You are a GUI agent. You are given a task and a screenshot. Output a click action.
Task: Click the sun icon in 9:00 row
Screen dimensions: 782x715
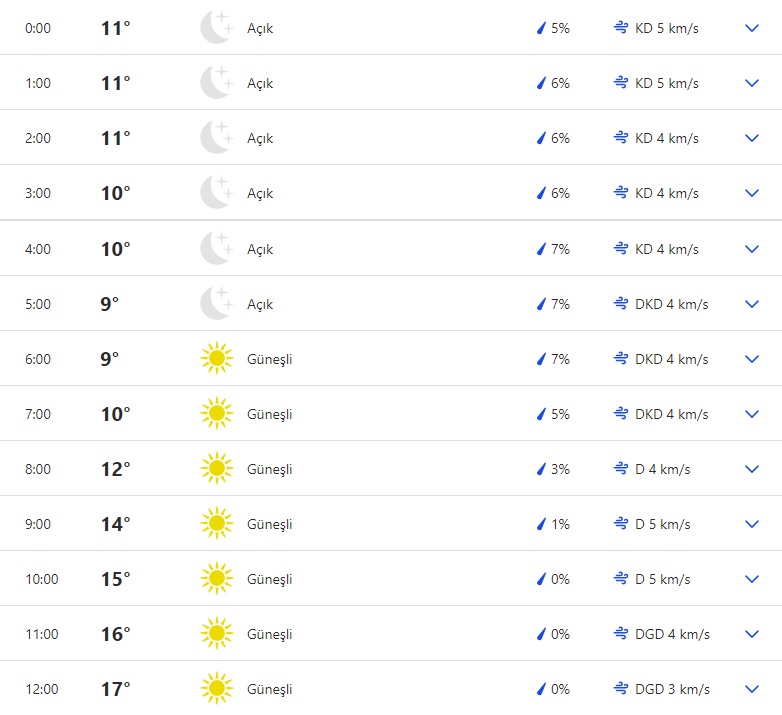tap(216, 523)
